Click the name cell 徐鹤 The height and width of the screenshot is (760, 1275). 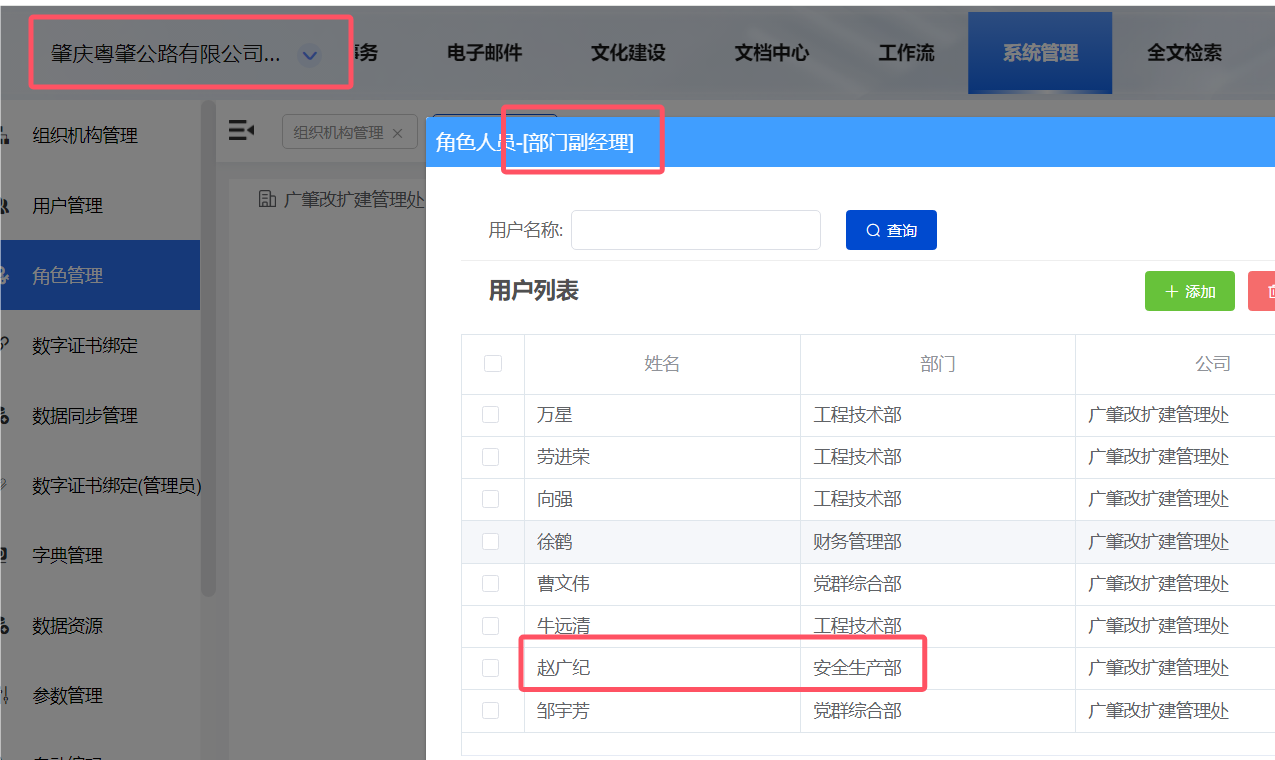(x=555, y=542)
